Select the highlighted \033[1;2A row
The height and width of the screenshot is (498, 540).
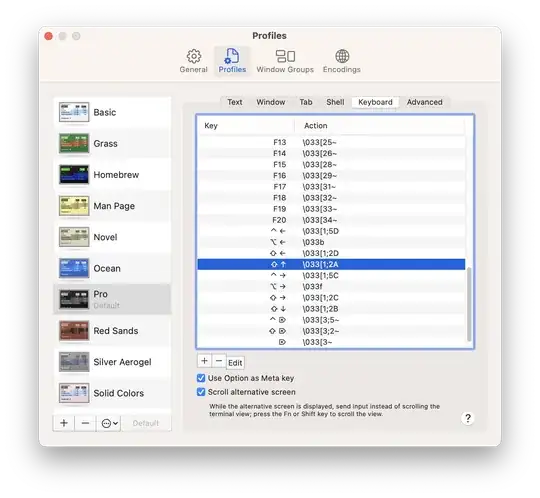331,264
